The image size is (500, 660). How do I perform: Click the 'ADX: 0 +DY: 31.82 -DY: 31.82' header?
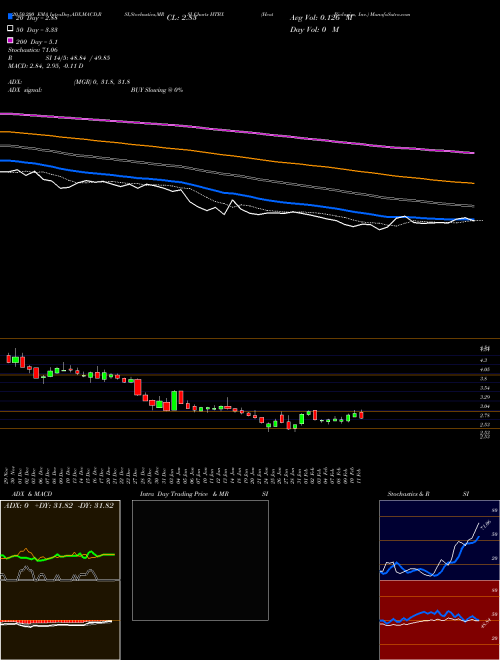59,506
